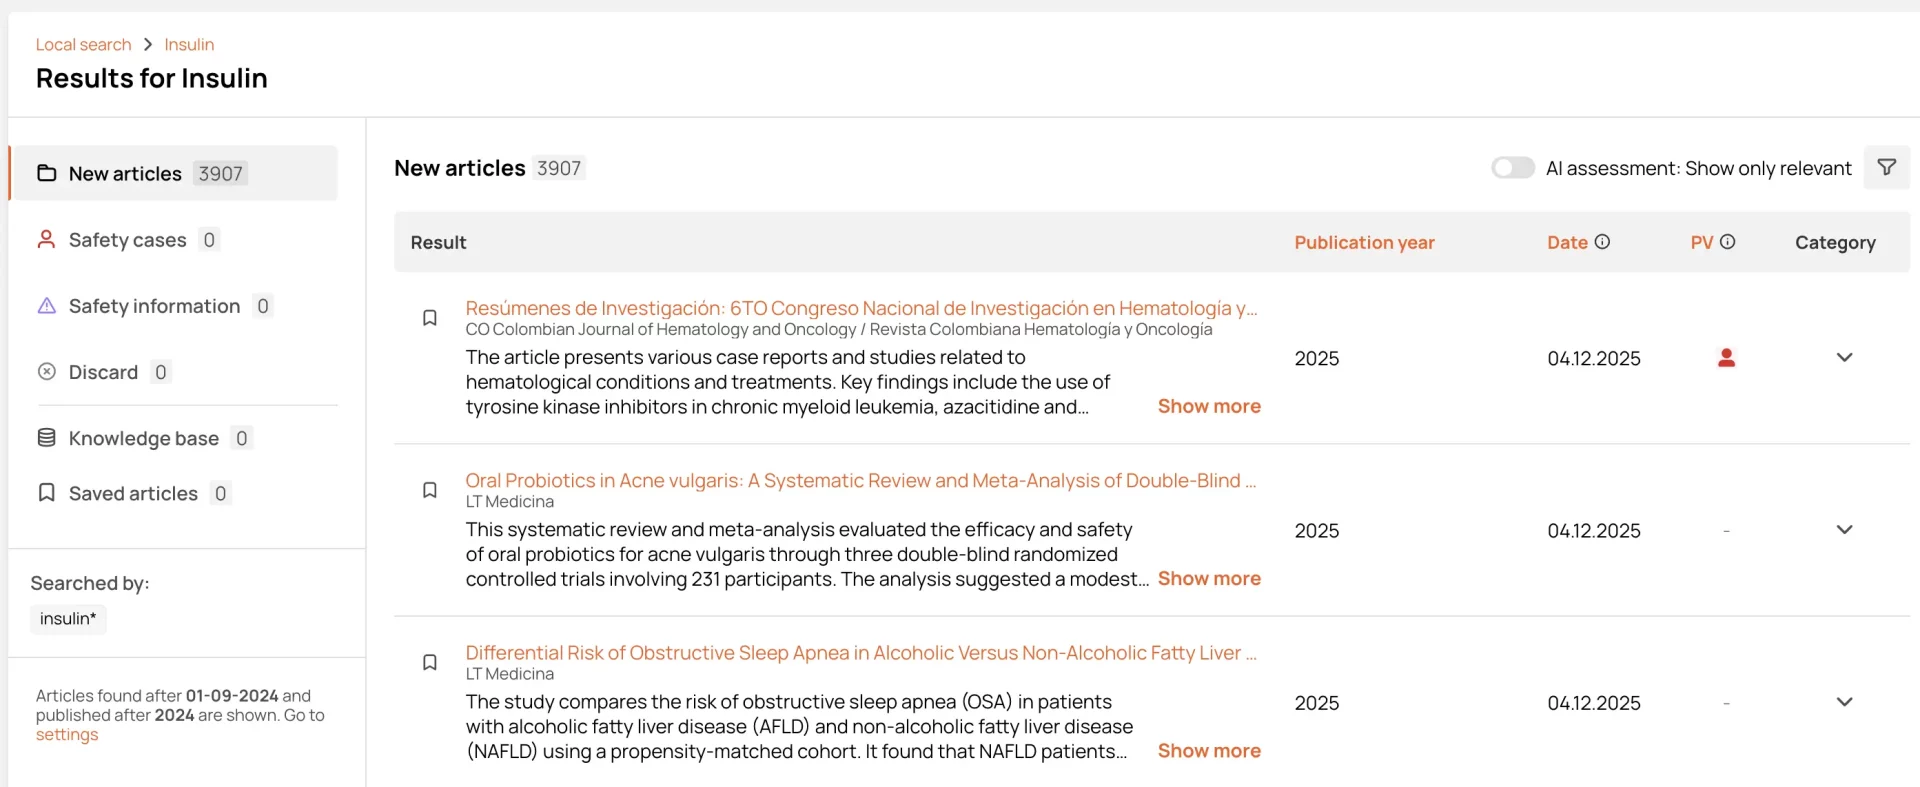This screenshot has height=787, width=1920.
Task: Open the Safety cases sidebar tab
Action: 127,240
